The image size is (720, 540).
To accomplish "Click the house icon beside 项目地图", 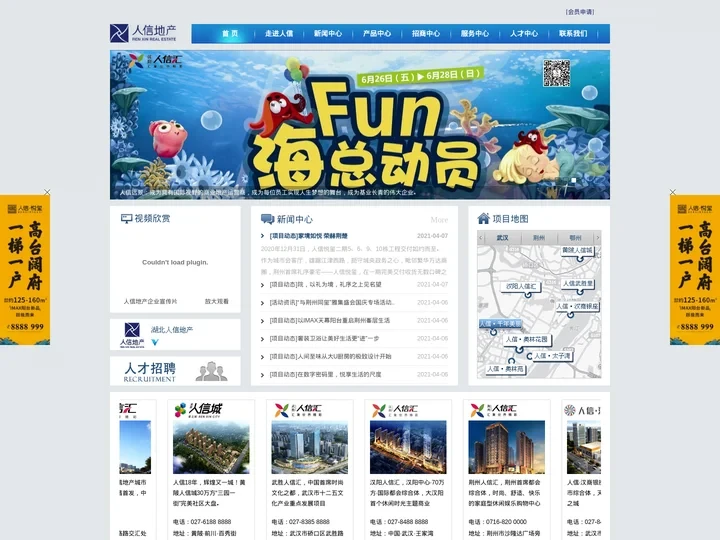I will click(484, 218).
